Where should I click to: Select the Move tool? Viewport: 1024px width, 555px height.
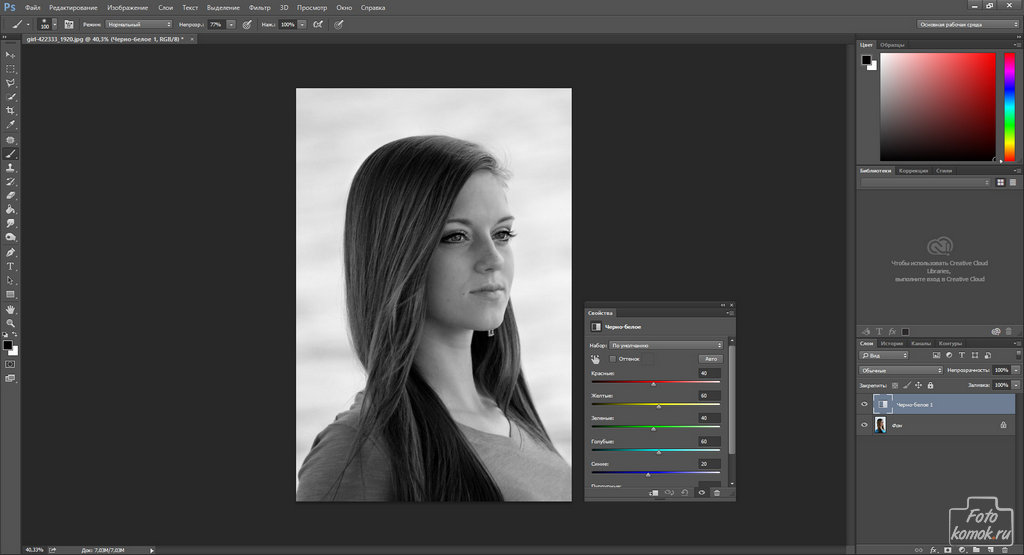coord(10,55)
